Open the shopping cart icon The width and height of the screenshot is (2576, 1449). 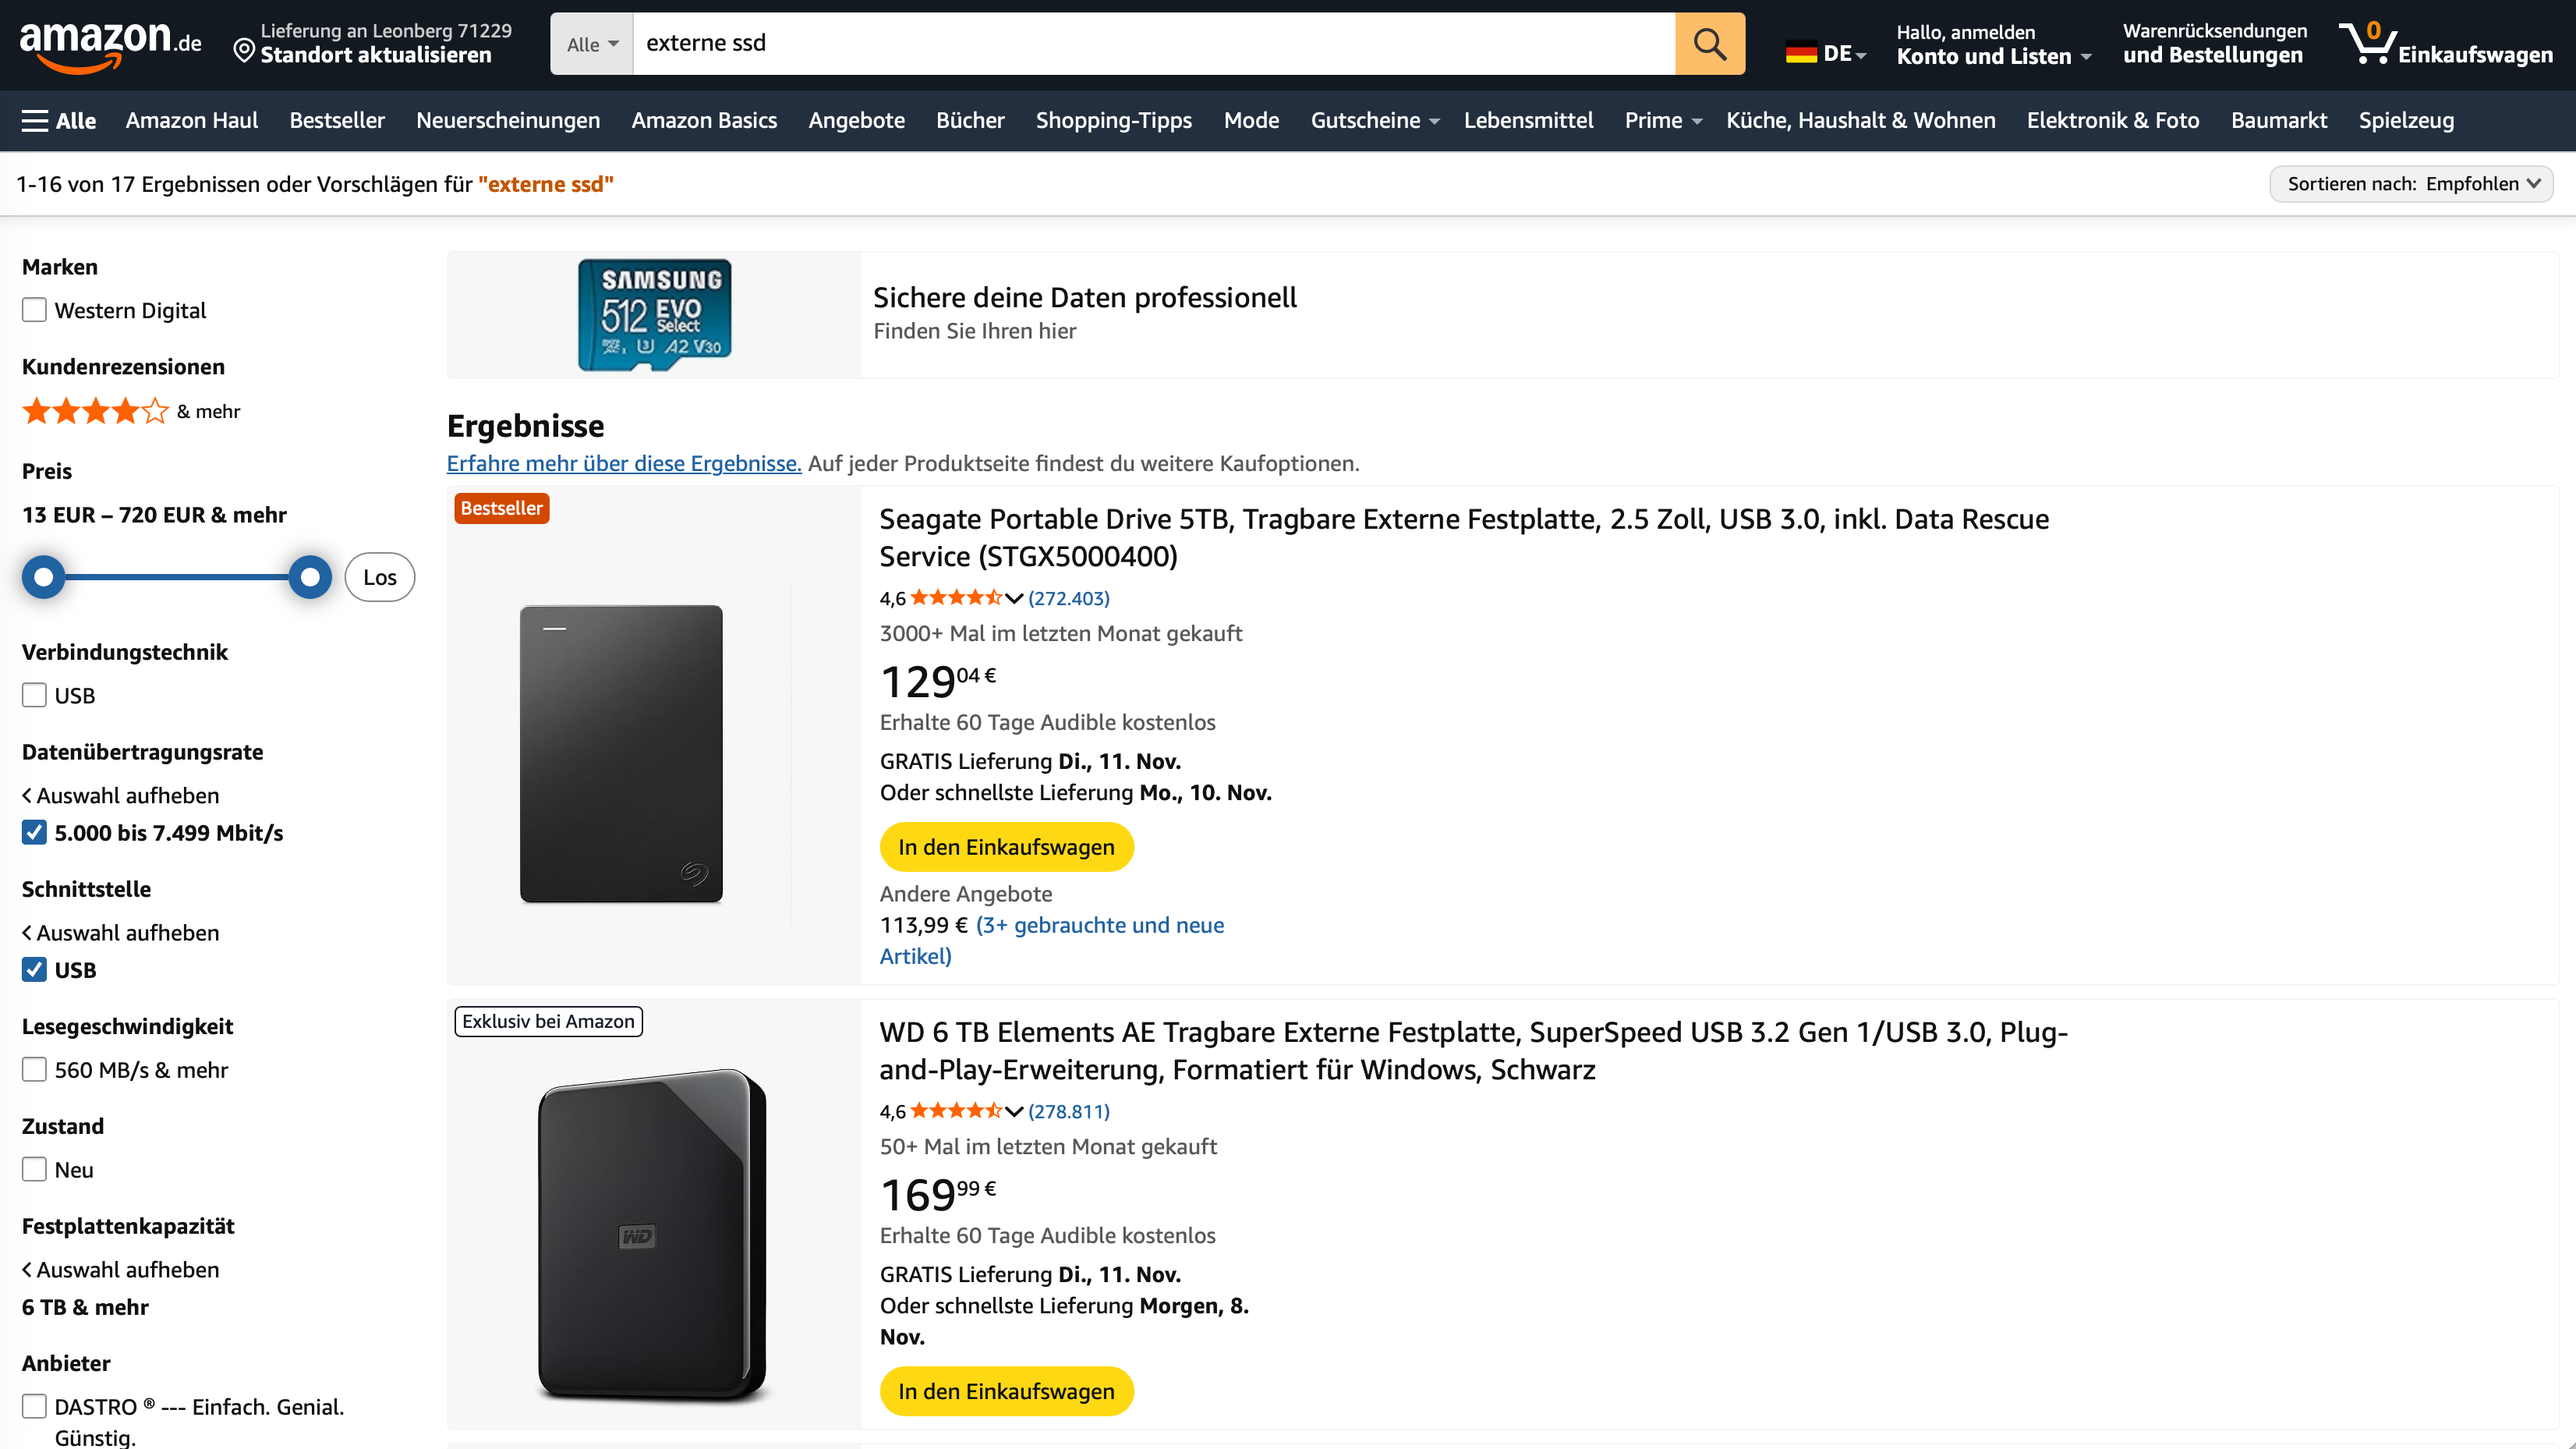click(x=2367, y=44)
